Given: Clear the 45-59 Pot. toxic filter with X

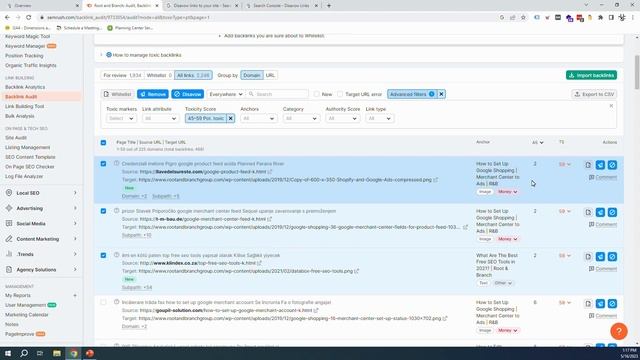Looking at the screenshot, I should [231, 118].
